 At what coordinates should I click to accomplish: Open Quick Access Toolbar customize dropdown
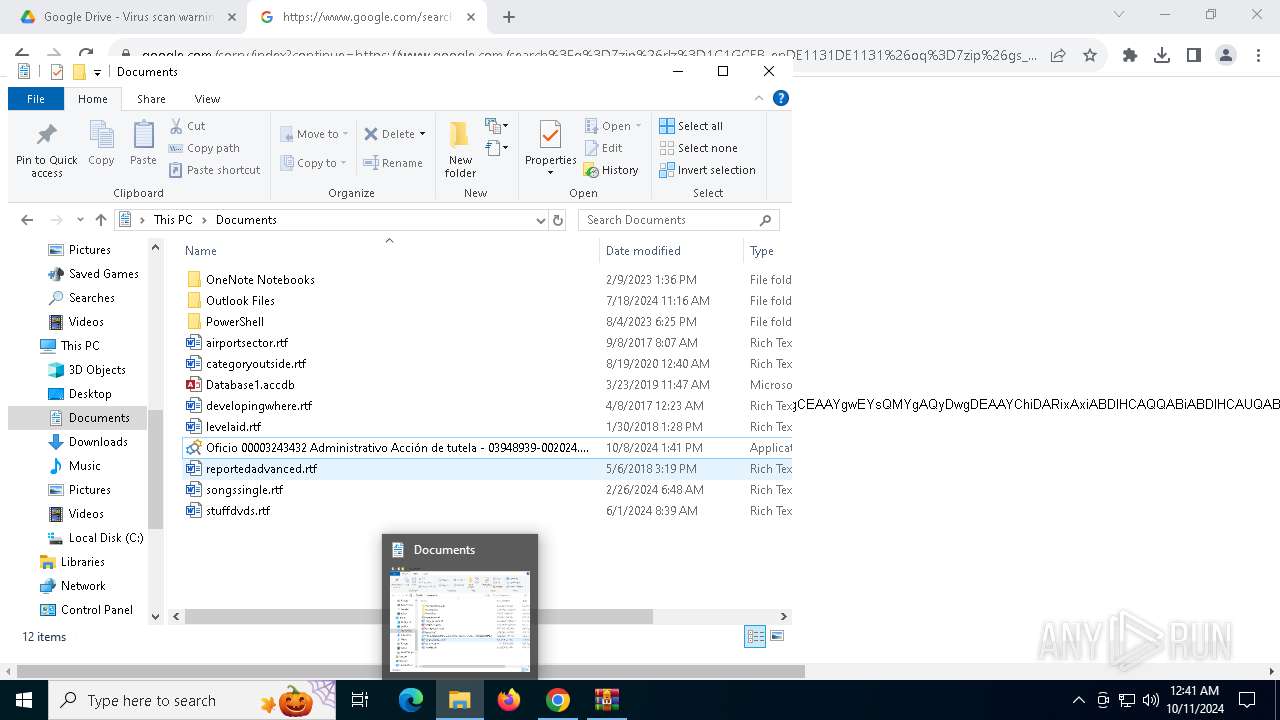(97, 72)
